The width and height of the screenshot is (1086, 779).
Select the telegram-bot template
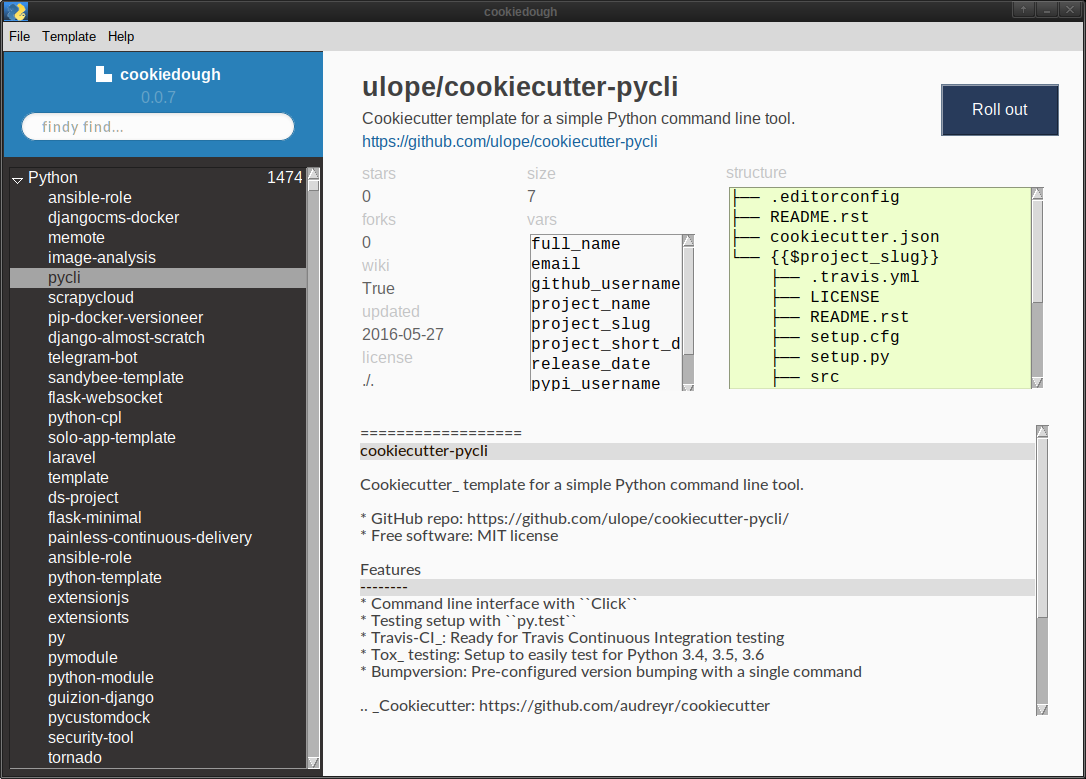[93, 358]
